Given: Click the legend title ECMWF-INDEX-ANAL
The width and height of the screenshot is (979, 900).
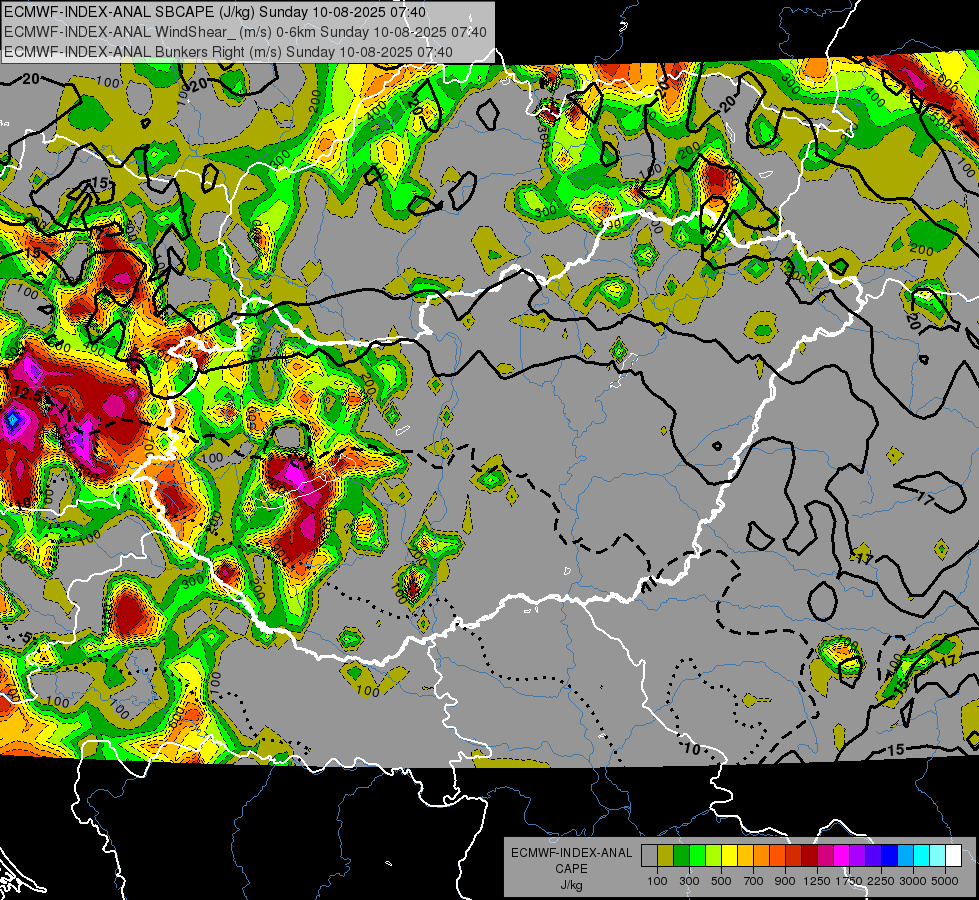Looking at the screenshot, I should point(572,853).
